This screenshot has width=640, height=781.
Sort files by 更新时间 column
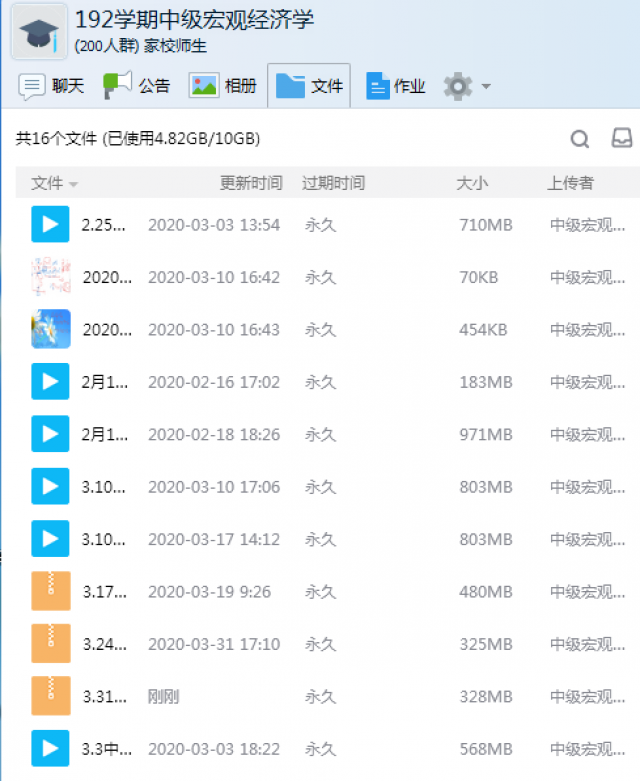(251, 183)
